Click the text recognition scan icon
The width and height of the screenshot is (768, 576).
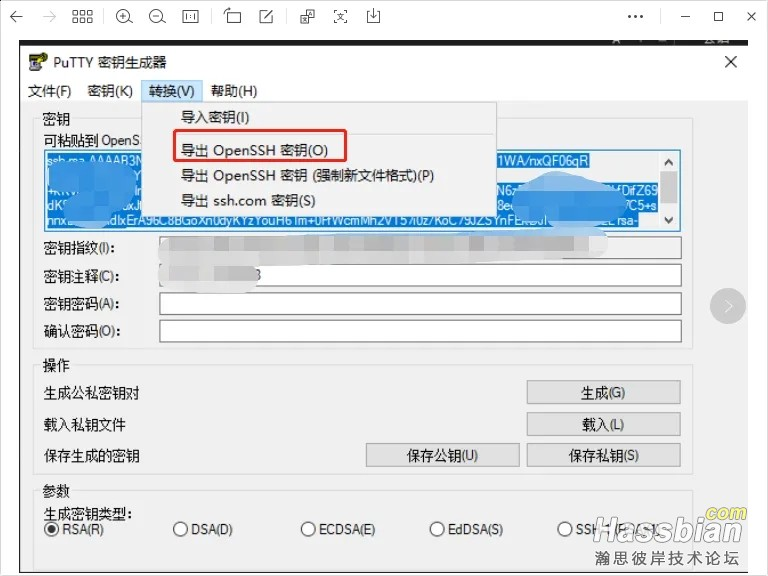pos(340,17)
